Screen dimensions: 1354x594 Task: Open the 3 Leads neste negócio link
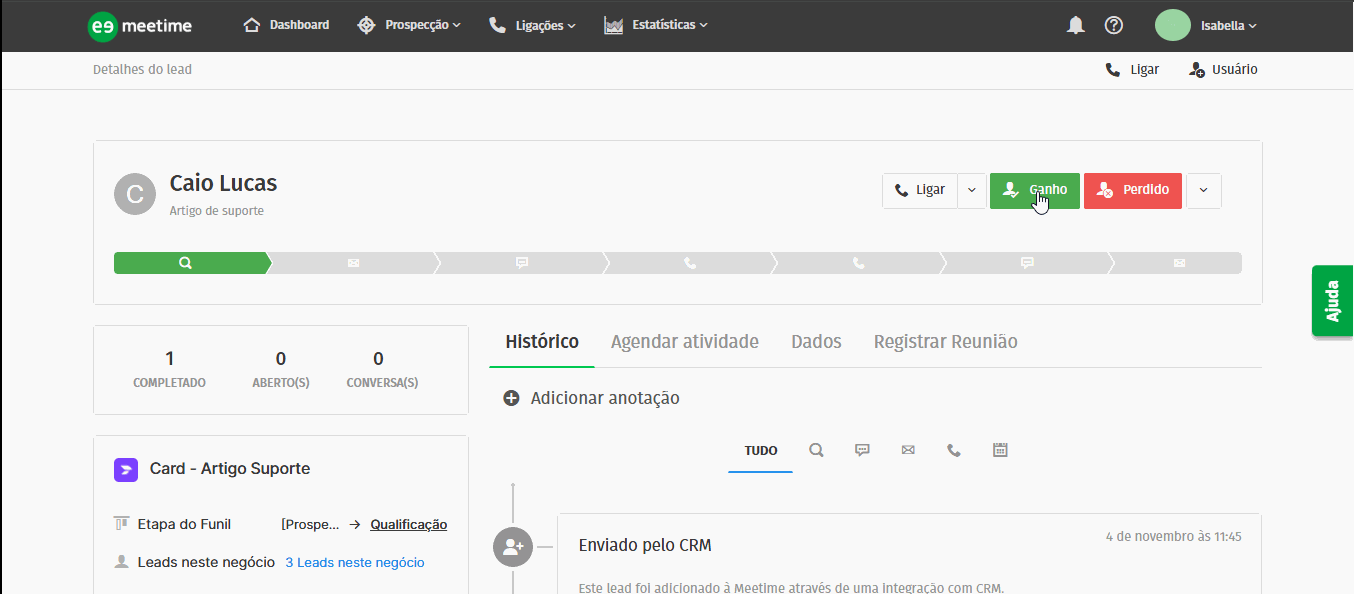(x=354, y=563)
